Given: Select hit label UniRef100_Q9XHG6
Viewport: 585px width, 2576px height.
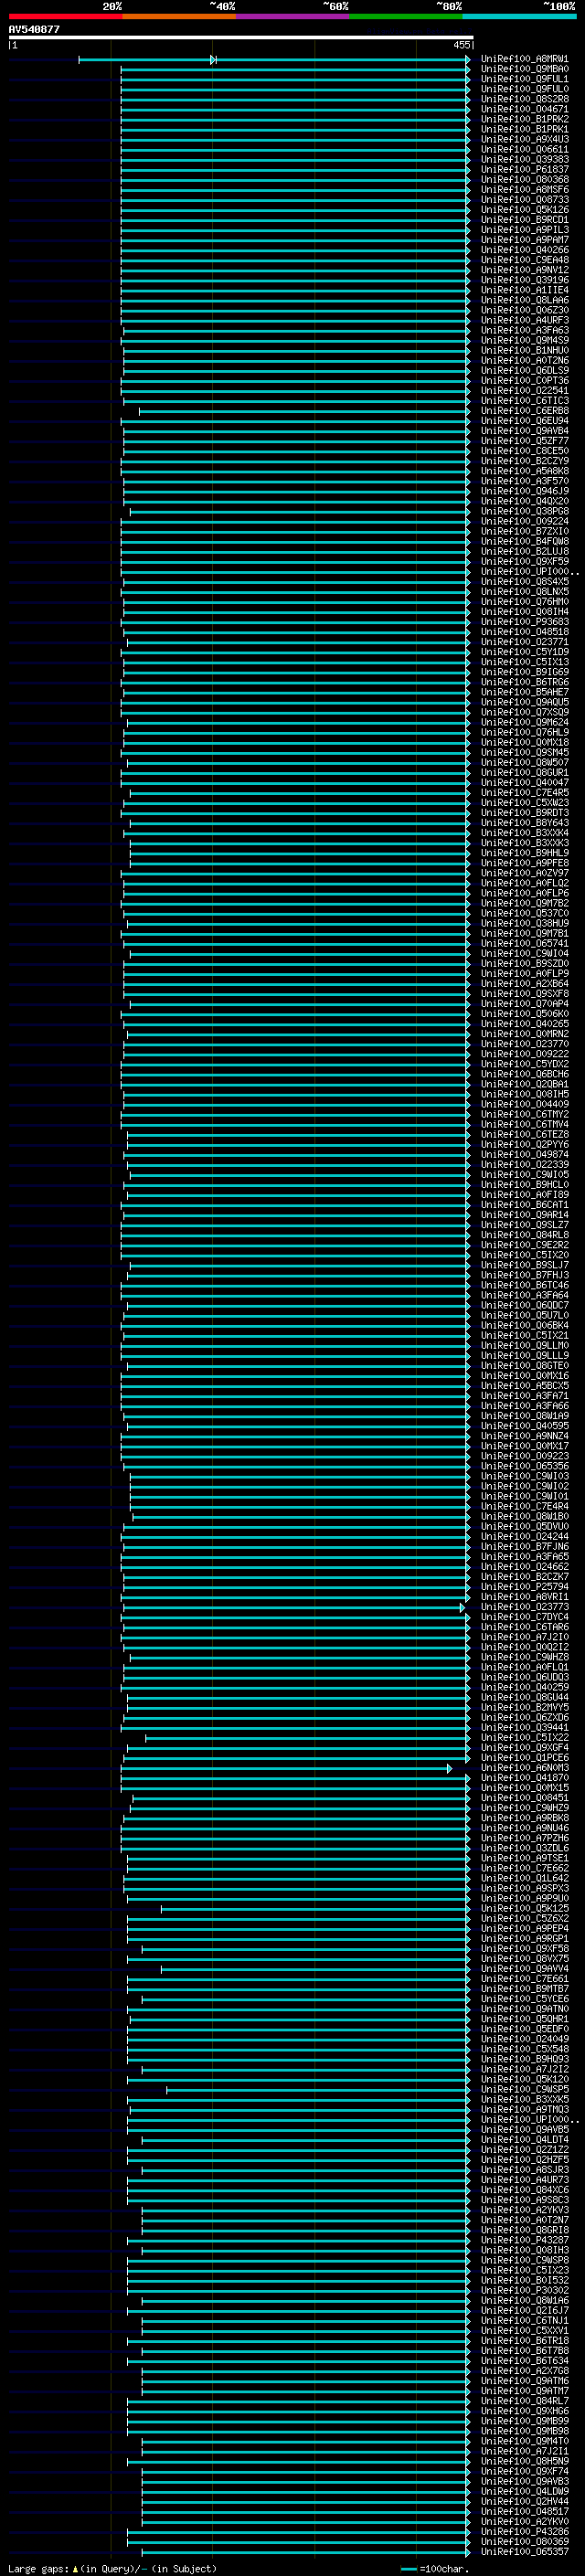Looking at the screenshot, I should 525,2411.
